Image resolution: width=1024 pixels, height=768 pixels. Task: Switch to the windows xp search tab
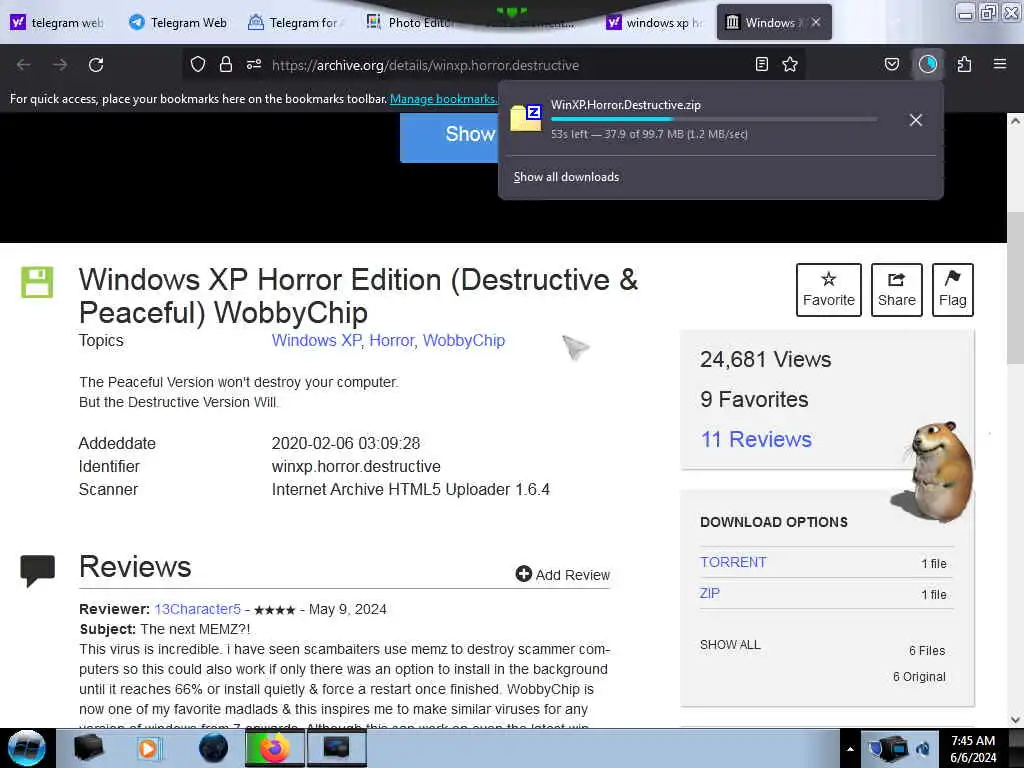[655, 23]
